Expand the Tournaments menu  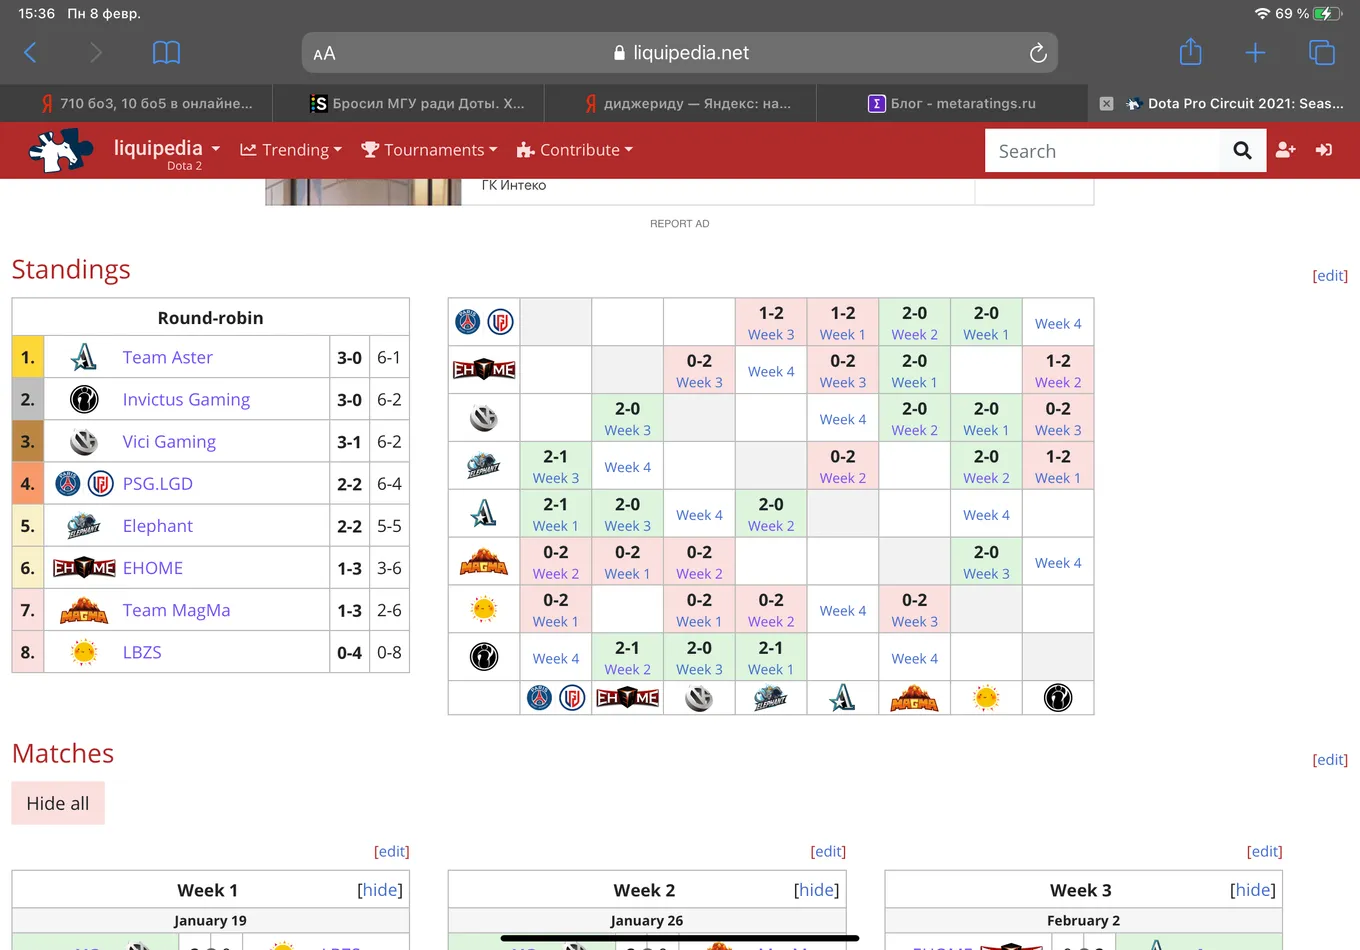pyautogui.click(x=429, y=150)
